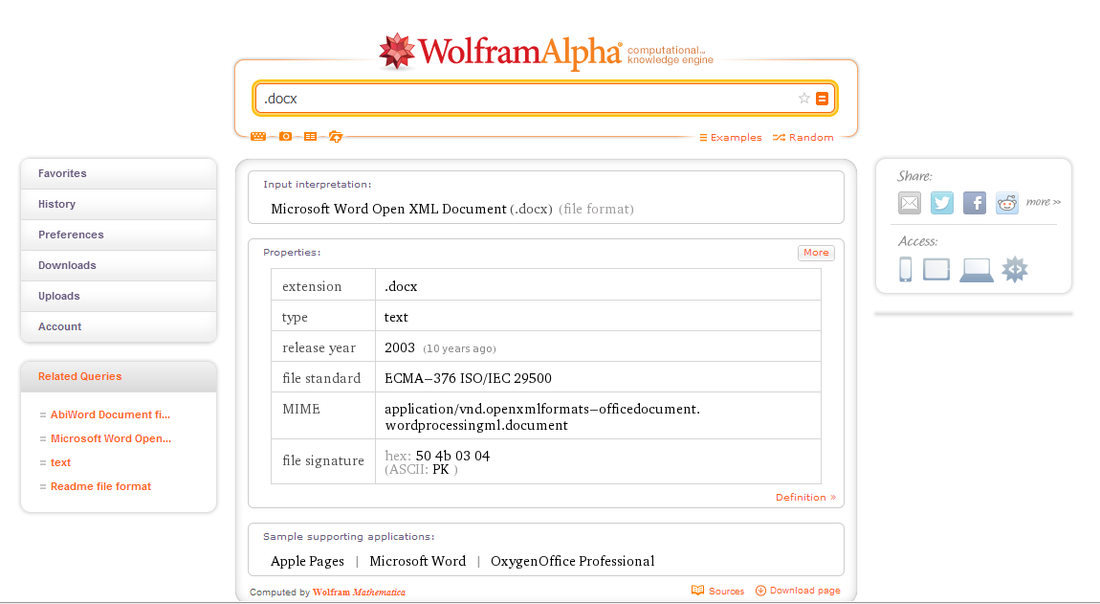This screenshot has height=604, width=1100.
Task: Open the Definition » link
Action: coord(805,497)
